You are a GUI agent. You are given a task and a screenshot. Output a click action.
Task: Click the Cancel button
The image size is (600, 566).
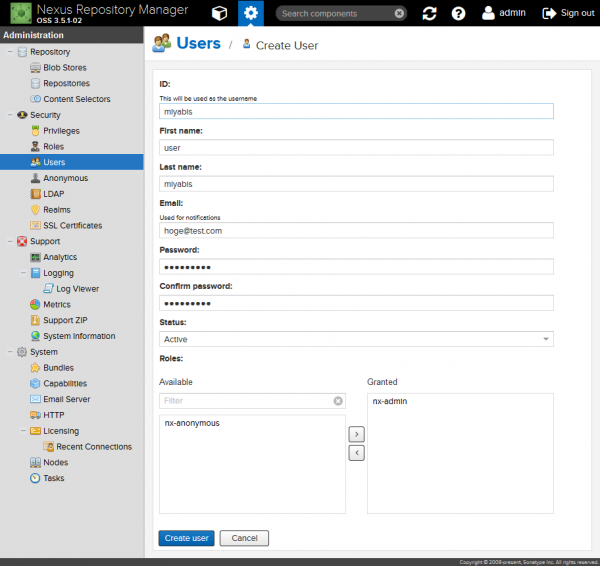[244, 538]
